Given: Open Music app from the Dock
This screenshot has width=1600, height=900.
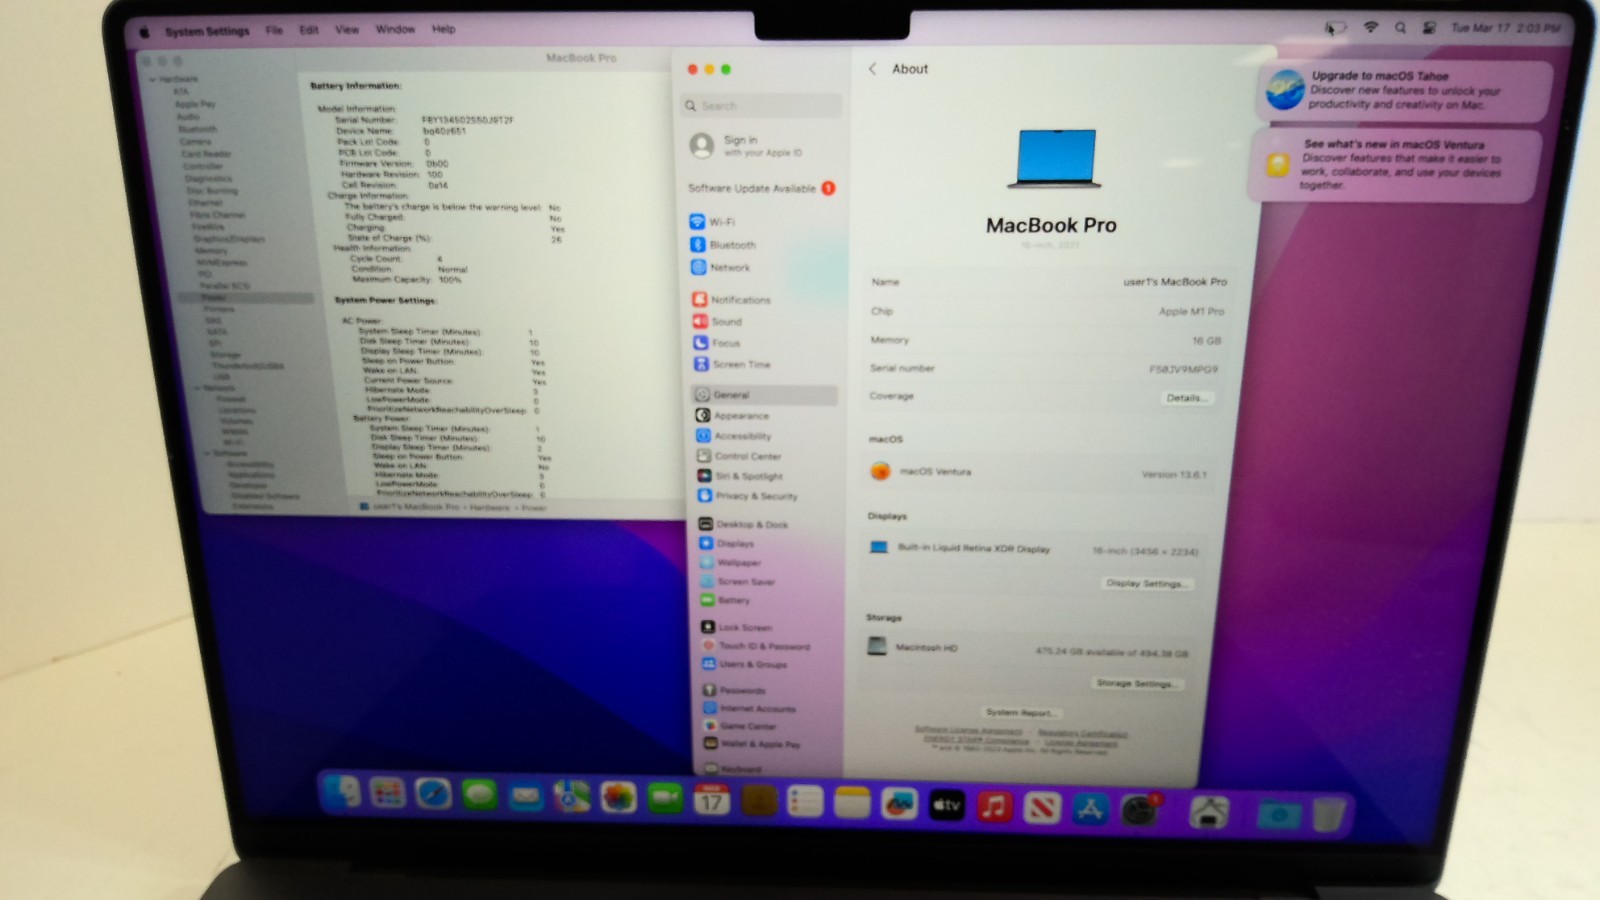Looking at the screenshot, I should [x=994, y=807].
